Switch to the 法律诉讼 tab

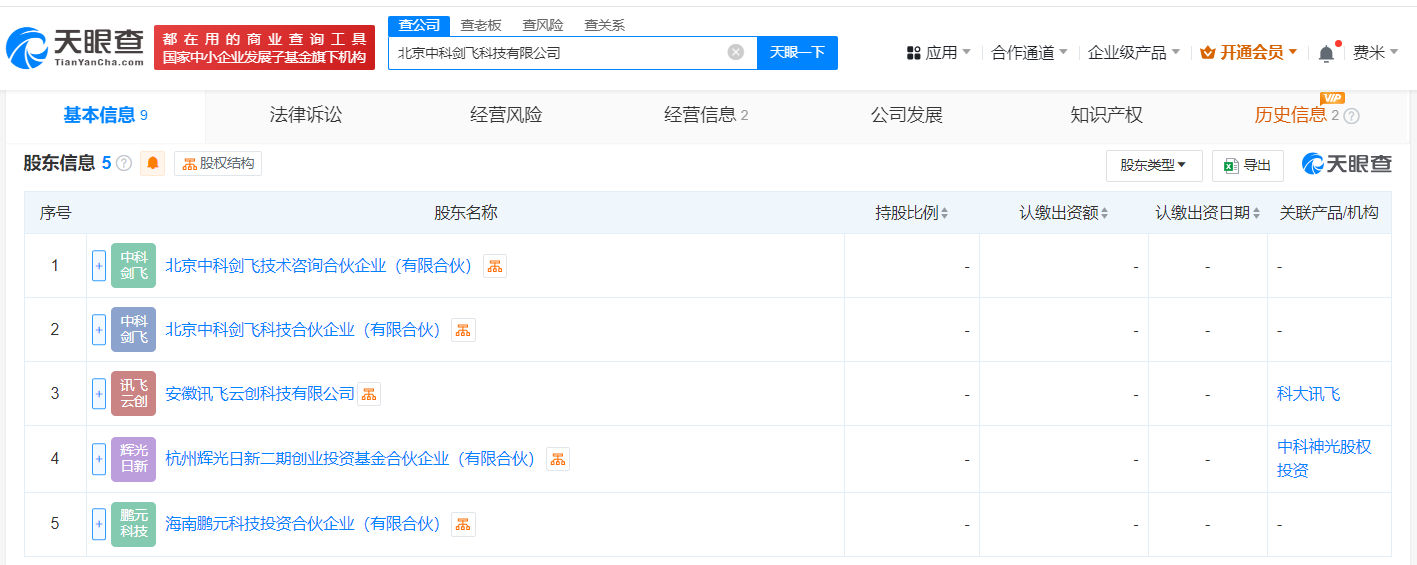pyautogui.click(x=306, y=115)
